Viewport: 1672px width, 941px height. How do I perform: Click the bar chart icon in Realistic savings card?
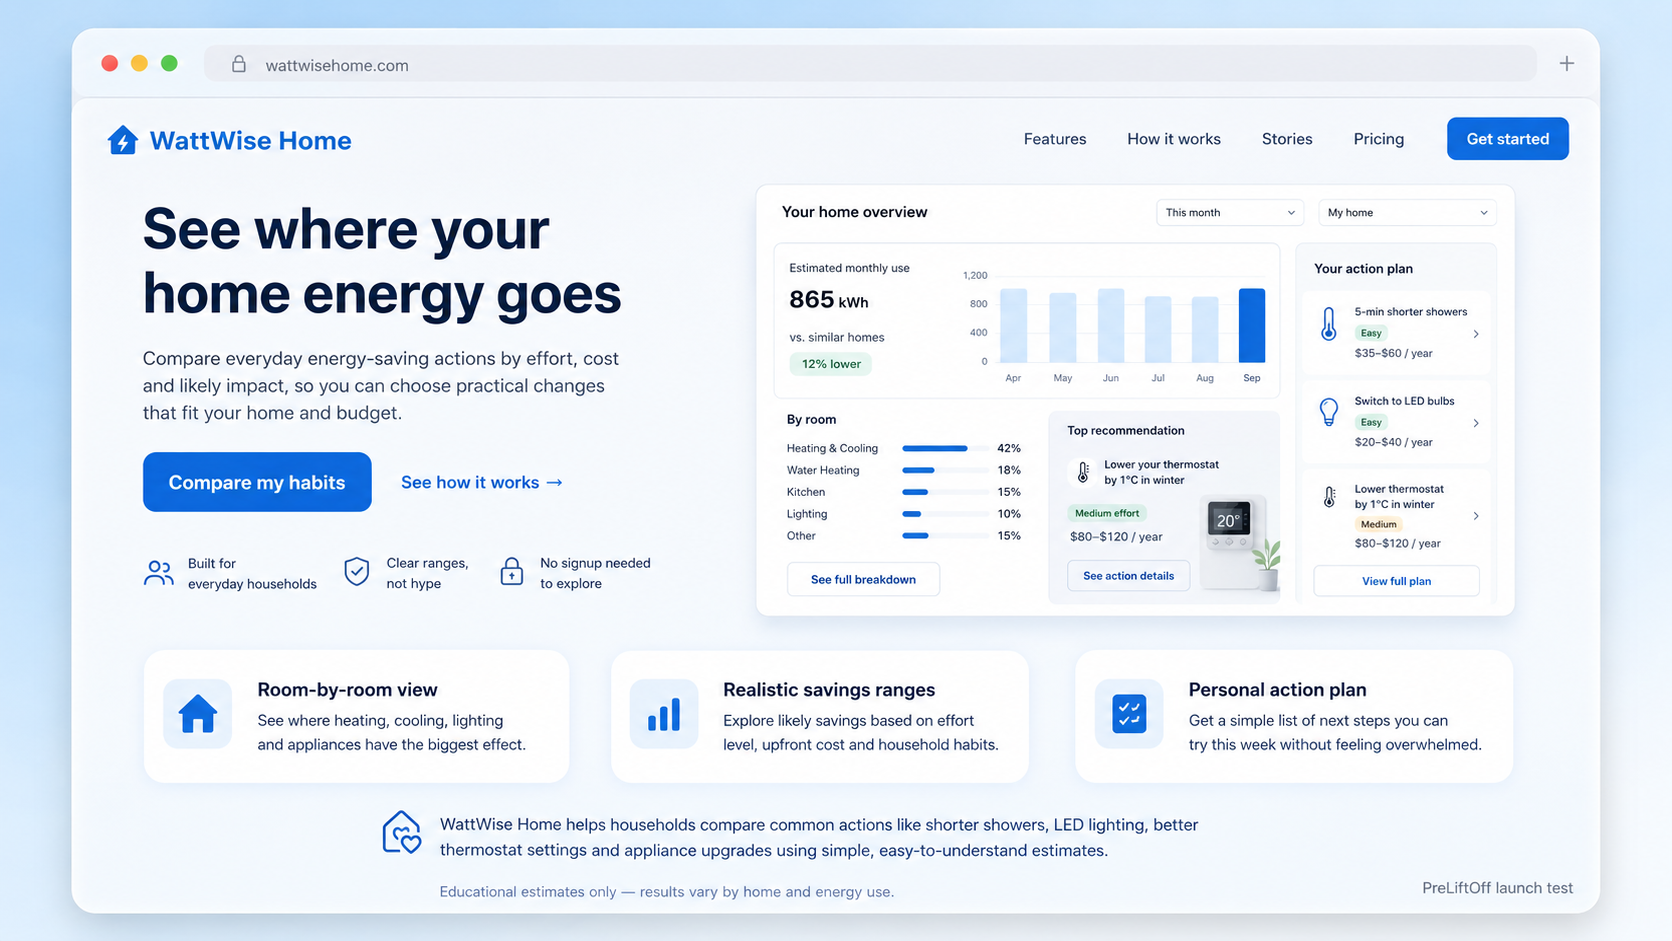point(664,714)
